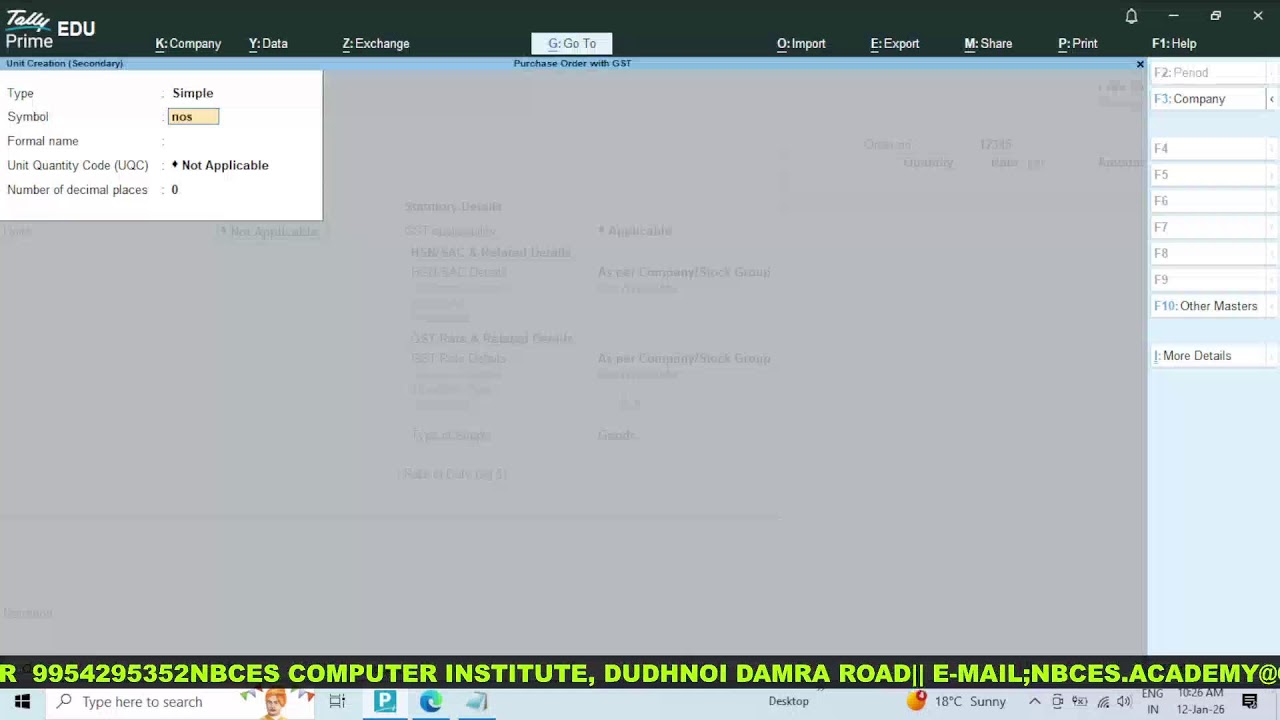Click the Symbol input field containing nos
The height and width of the screenshot is (720, 1280).
(x=193, y=117)
